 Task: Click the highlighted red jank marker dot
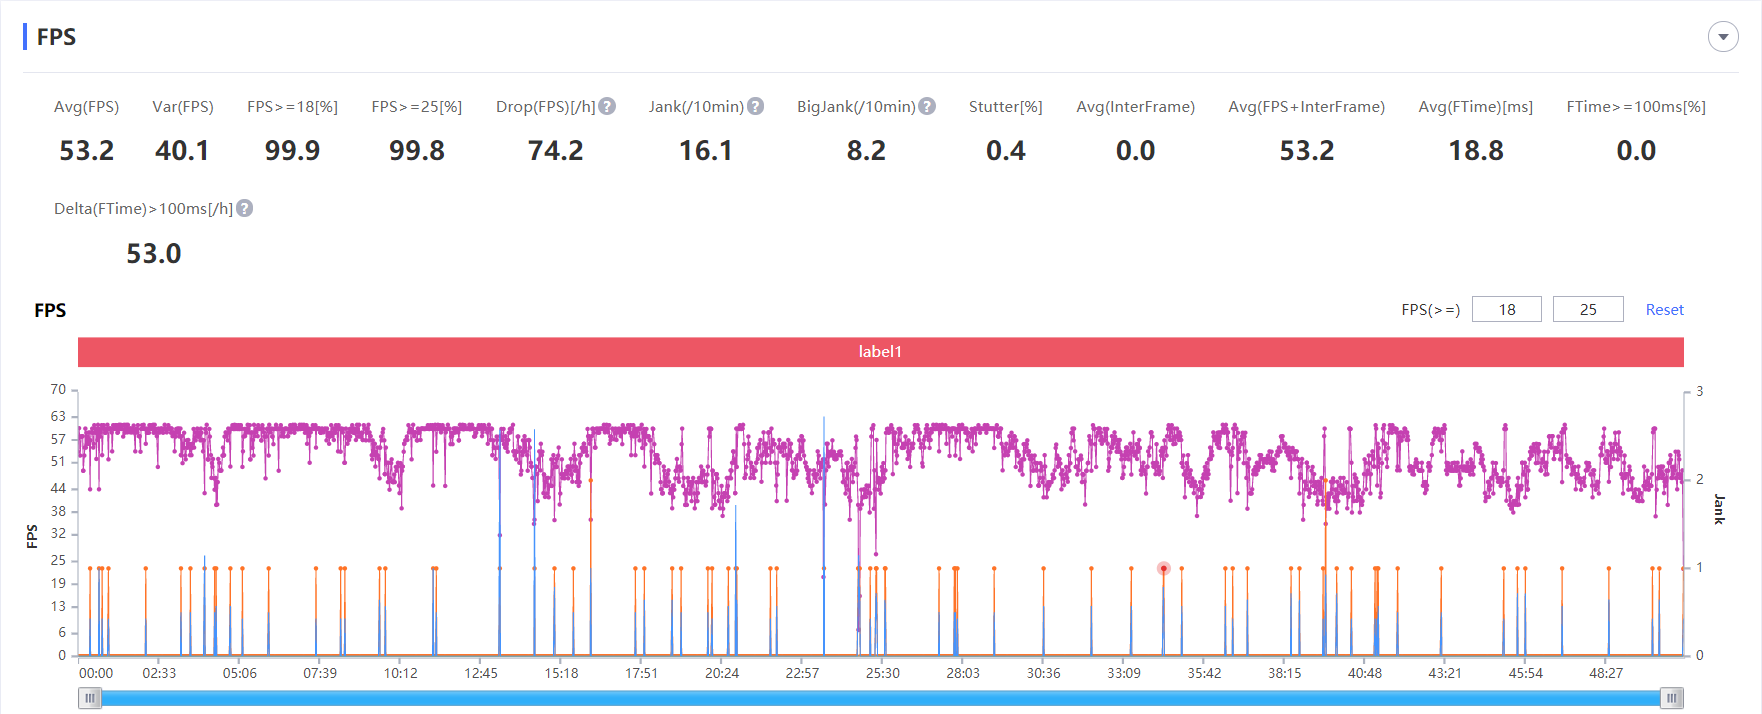pos(1164,568)
